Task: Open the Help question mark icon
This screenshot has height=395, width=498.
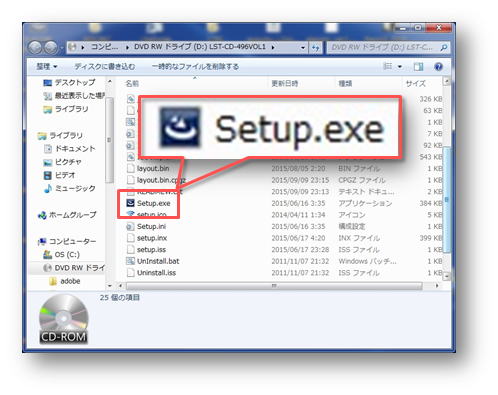Action: (x=438, y=67)
